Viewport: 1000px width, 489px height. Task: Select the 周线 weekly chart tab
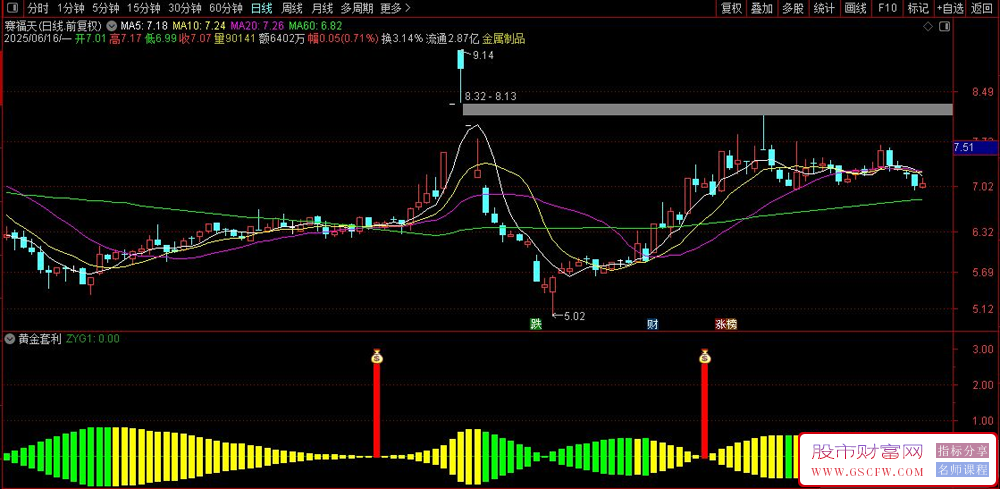(291, 8)
